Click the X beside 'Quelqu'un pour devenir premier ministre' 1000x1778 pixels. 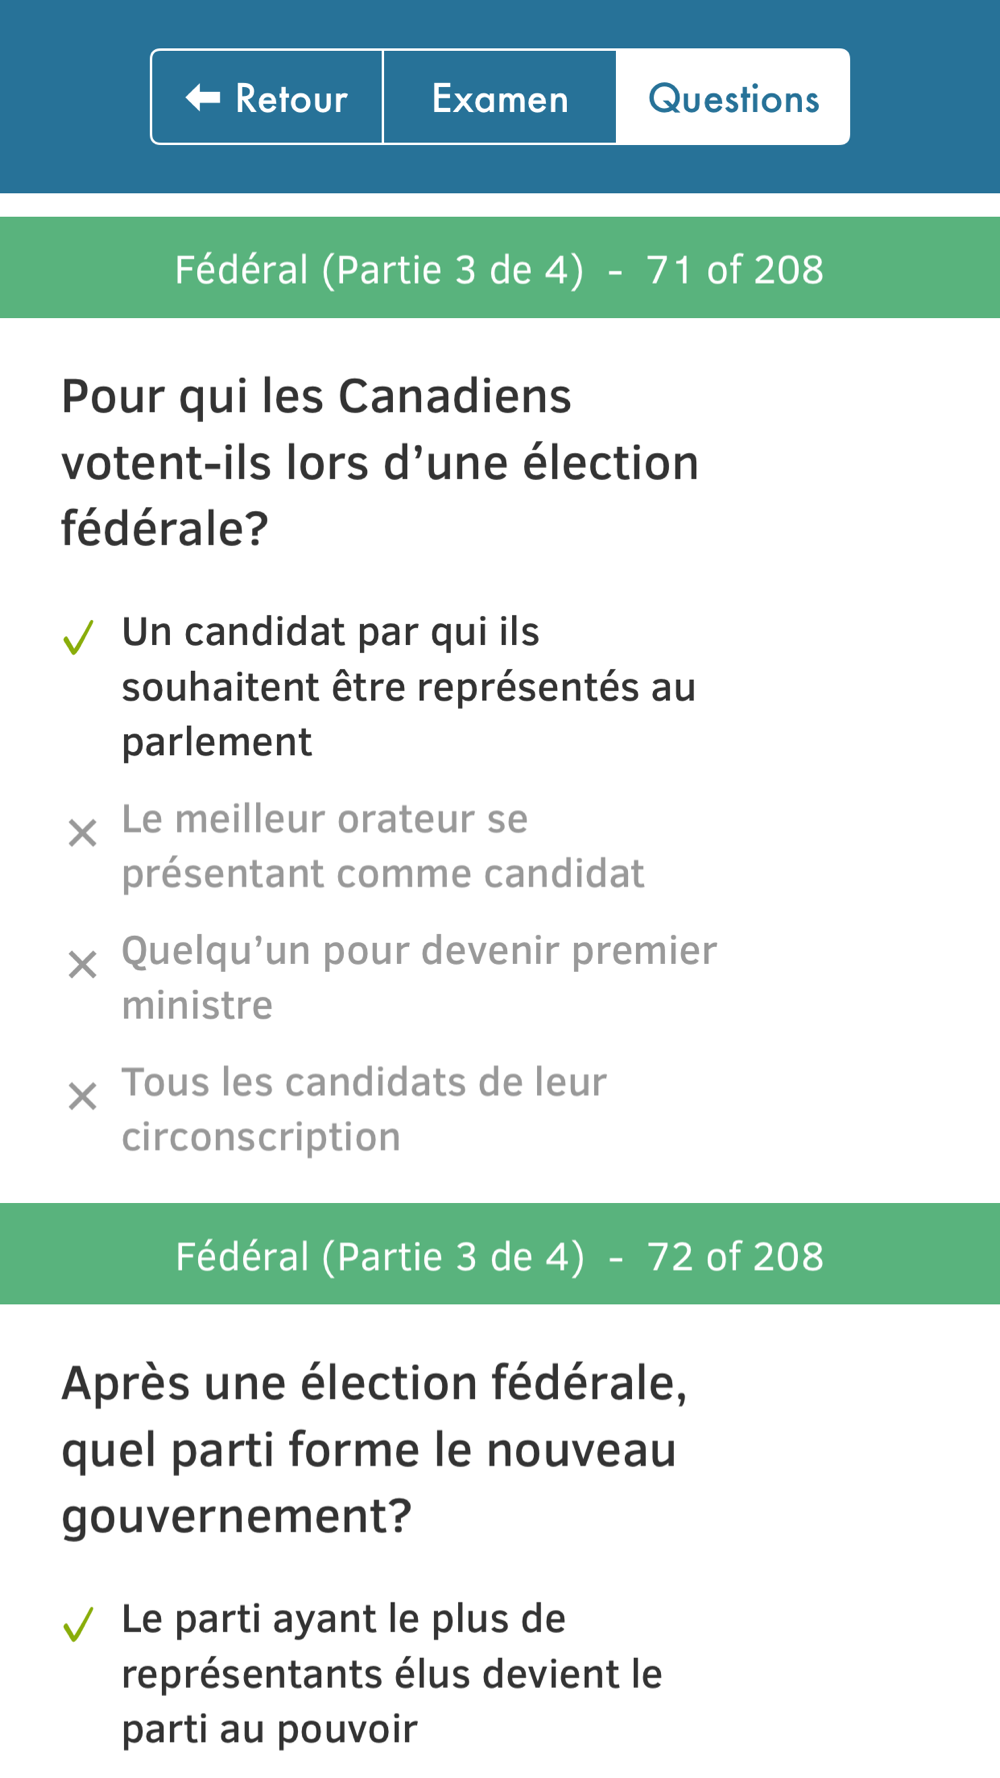(x=82, y=965)
